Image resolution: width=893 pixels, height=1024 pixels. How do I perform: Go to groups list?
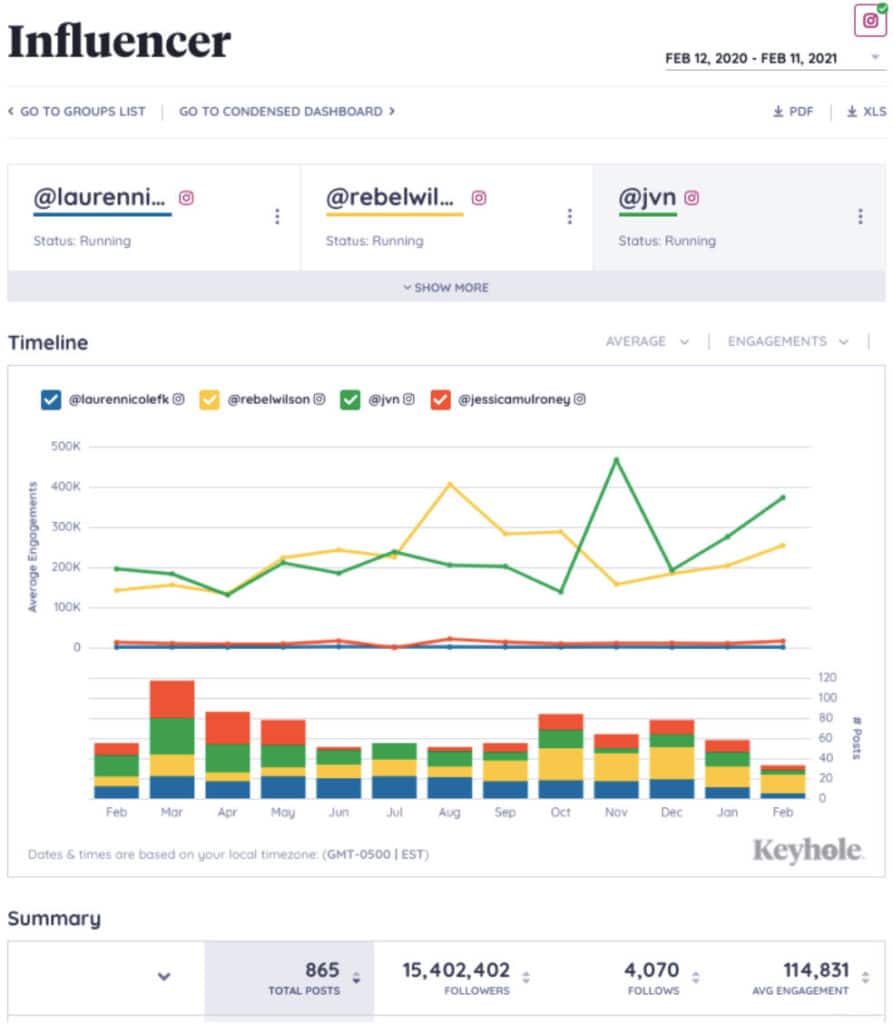click(76, 112)
